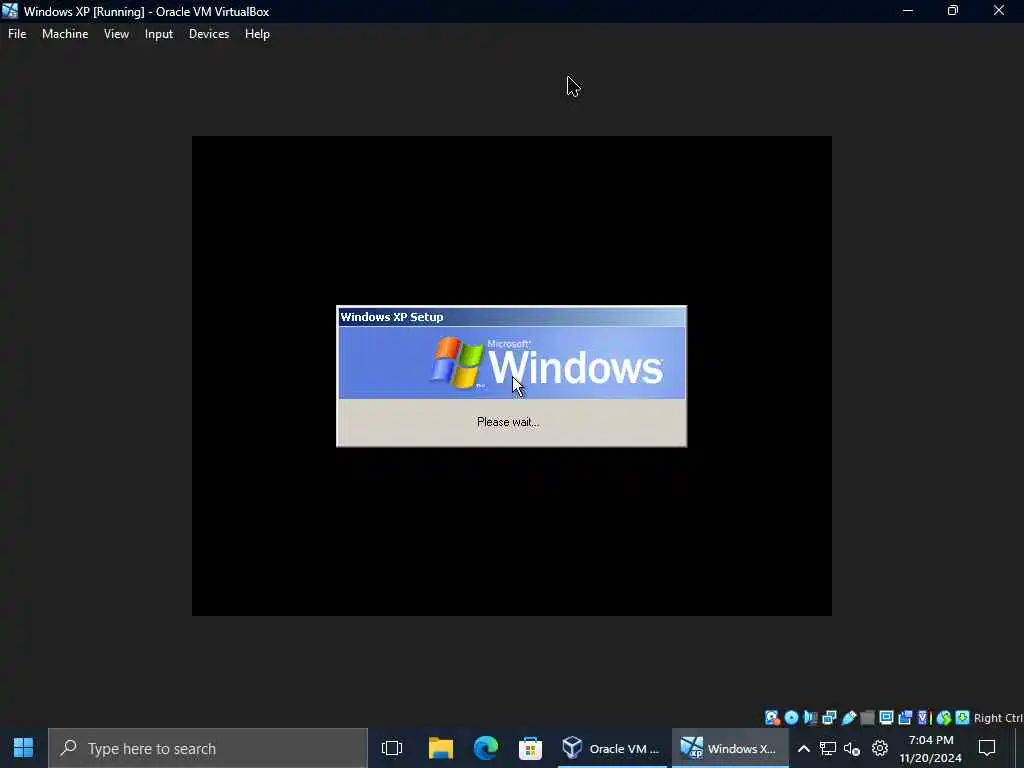Close the VirtualBox VM window
The width and height of the screenshot is (1024, 768).
pyautogui.click(x=999, y=11)
